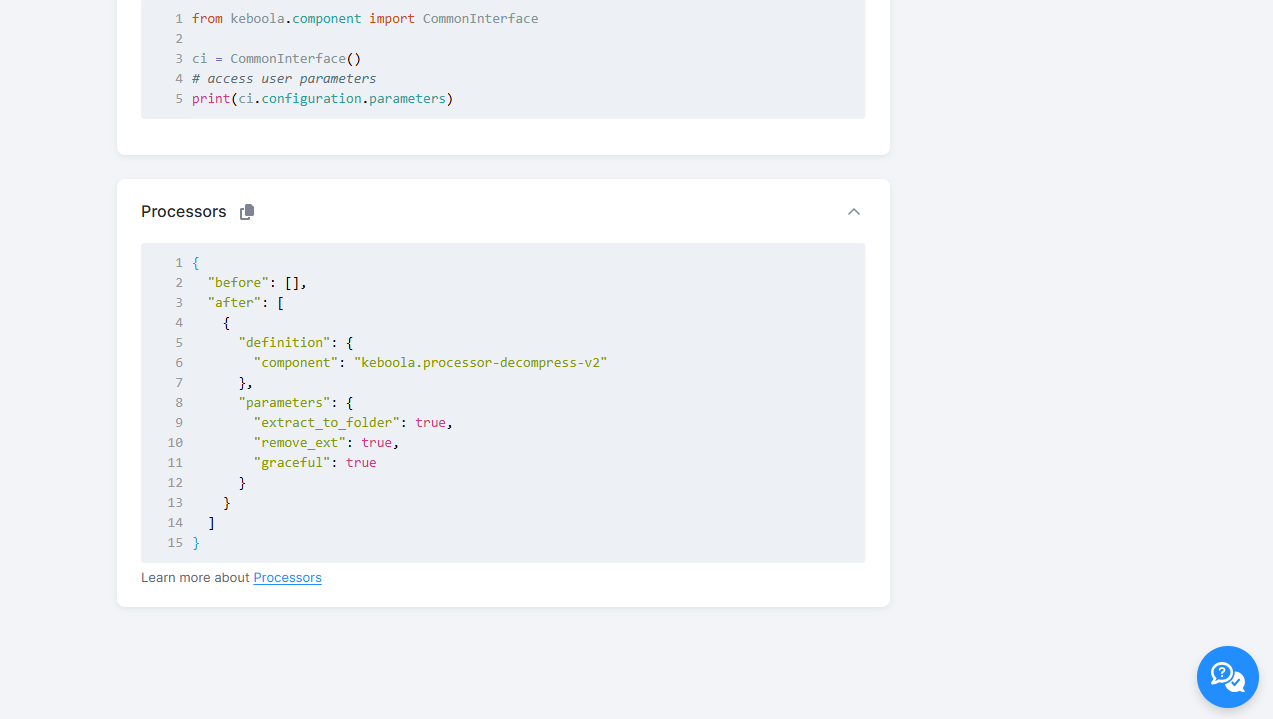Select the print statement in the code snippet
The width and height of the screenshot is (1273, 719).
coord(320,98)
